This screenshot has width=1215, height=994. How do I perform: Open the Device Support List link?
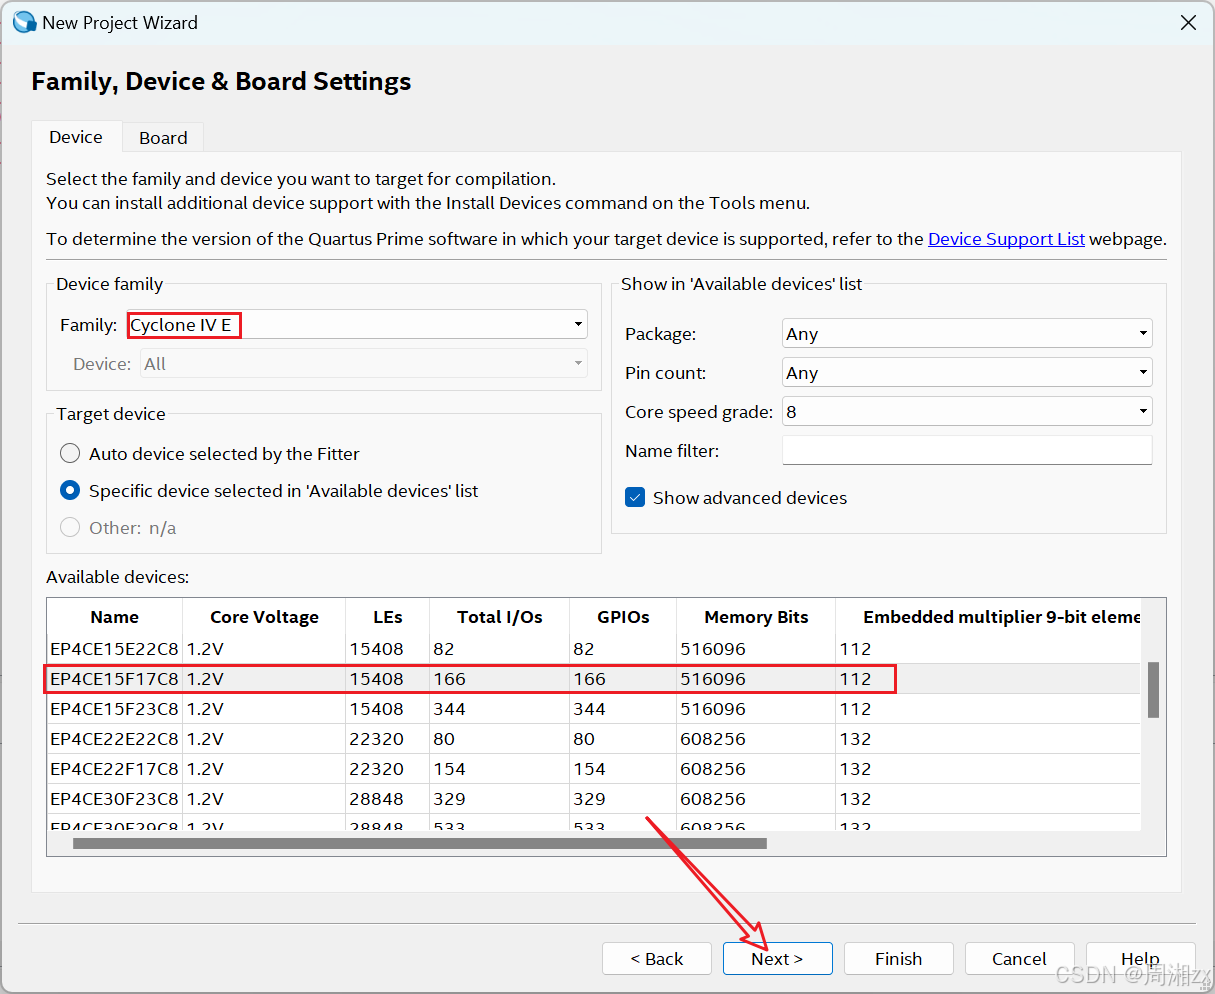pos(1006,239)
